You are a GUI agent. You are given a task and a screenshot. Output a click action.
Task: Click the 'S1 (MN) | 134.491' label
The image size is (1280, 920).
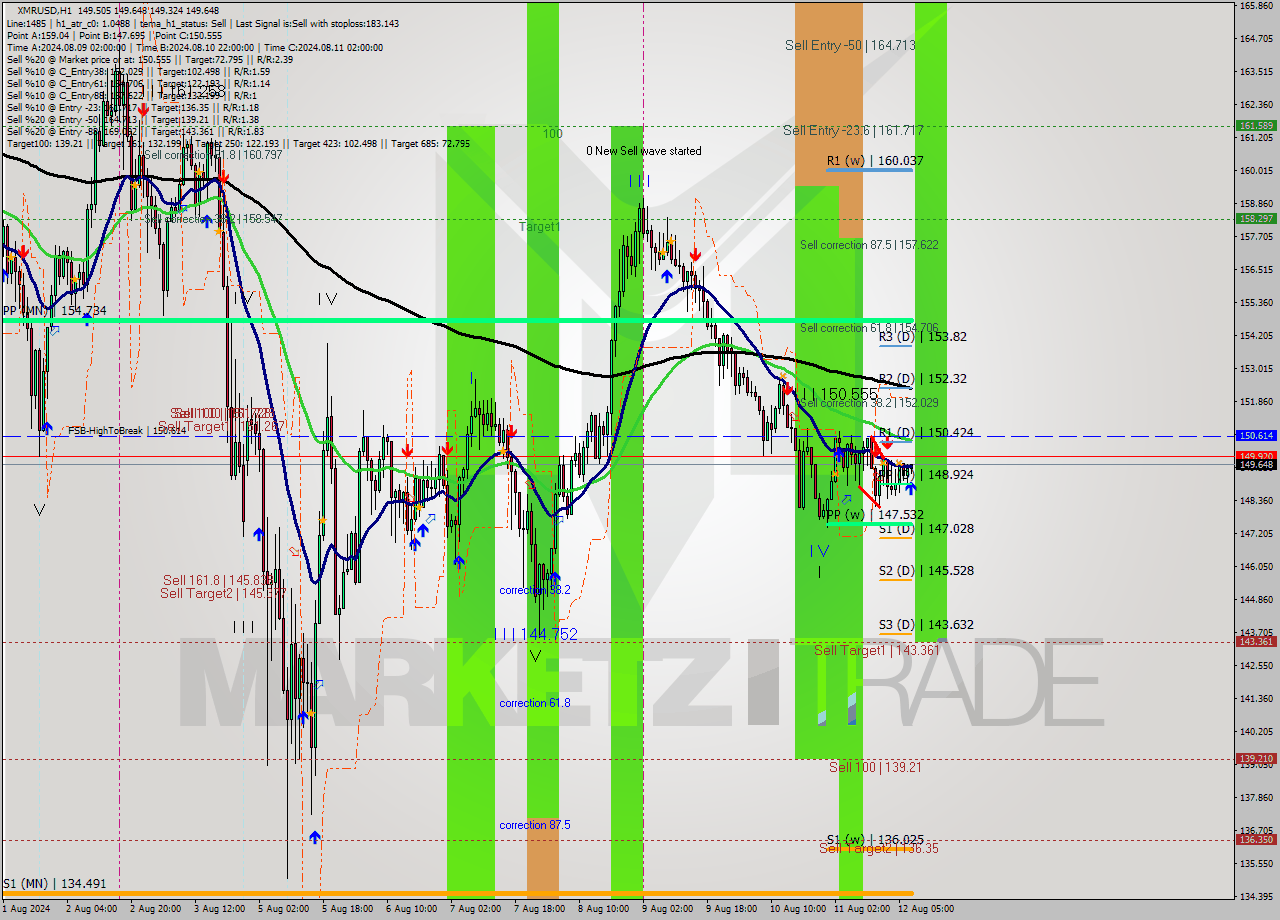[54, 884]
